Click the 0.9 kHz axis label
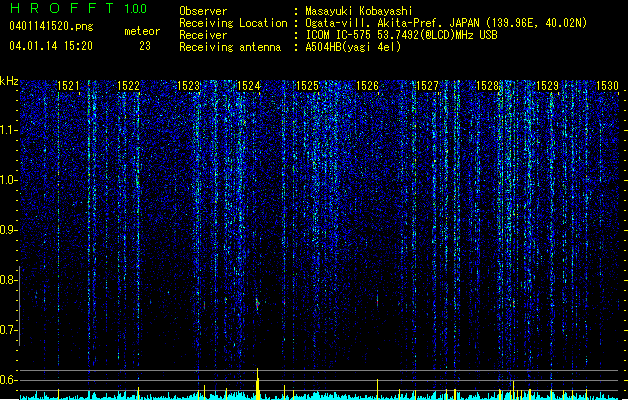The height and width of the screenshot is (400, 629). (x=8, y=230)
